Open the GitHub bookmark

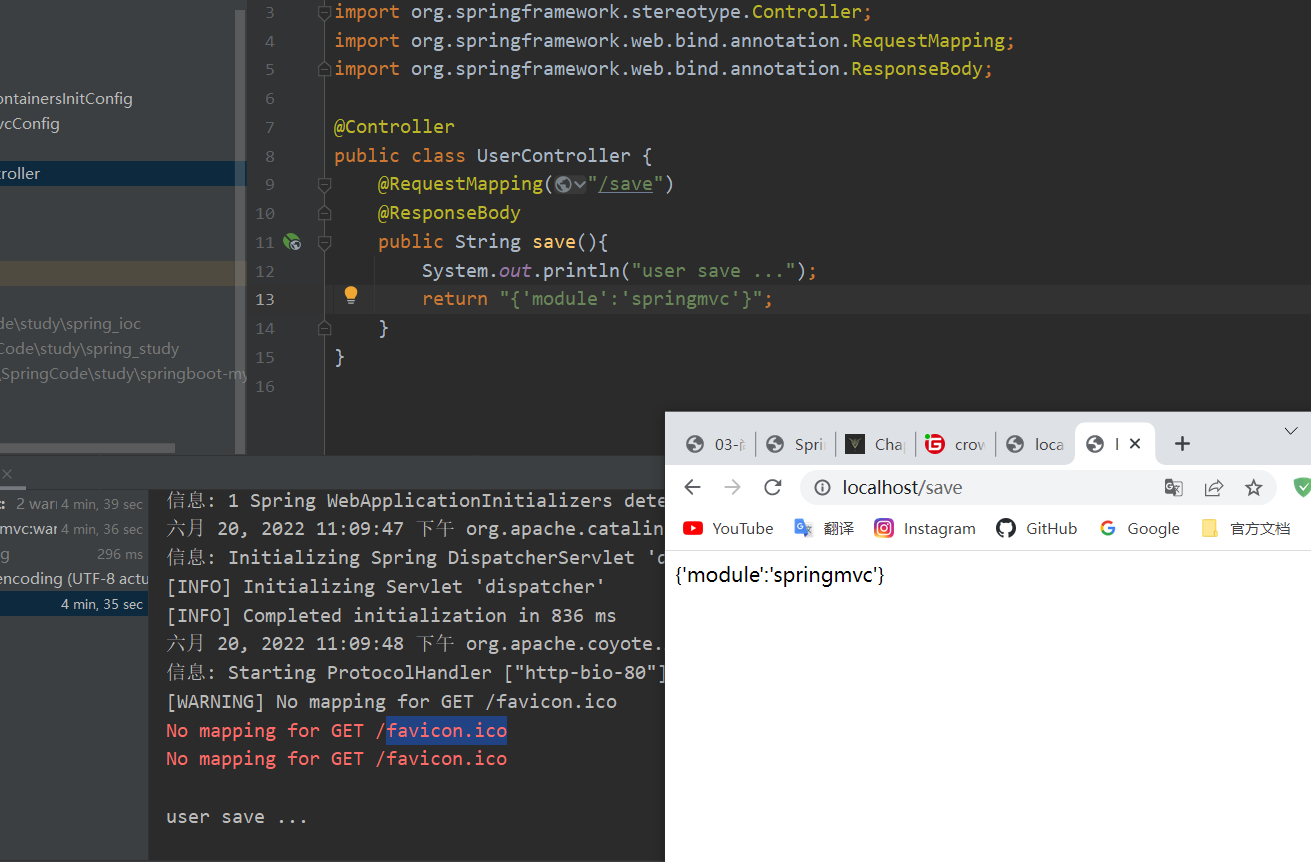(x=1037, y=528)
